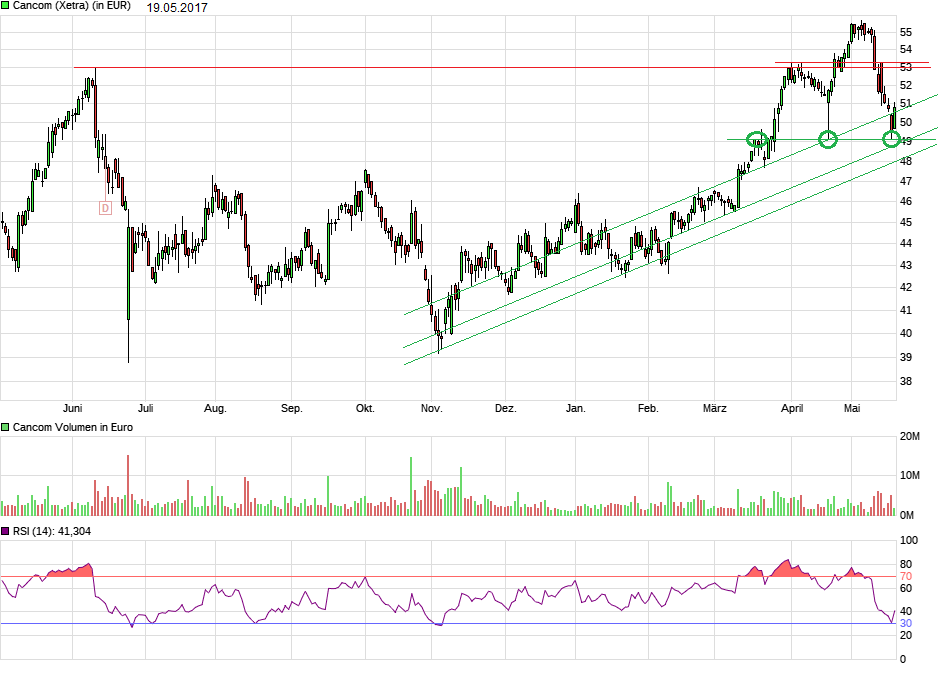Click the price axis value 49
This screenshot has width=938, height=674.
[906, 141]
